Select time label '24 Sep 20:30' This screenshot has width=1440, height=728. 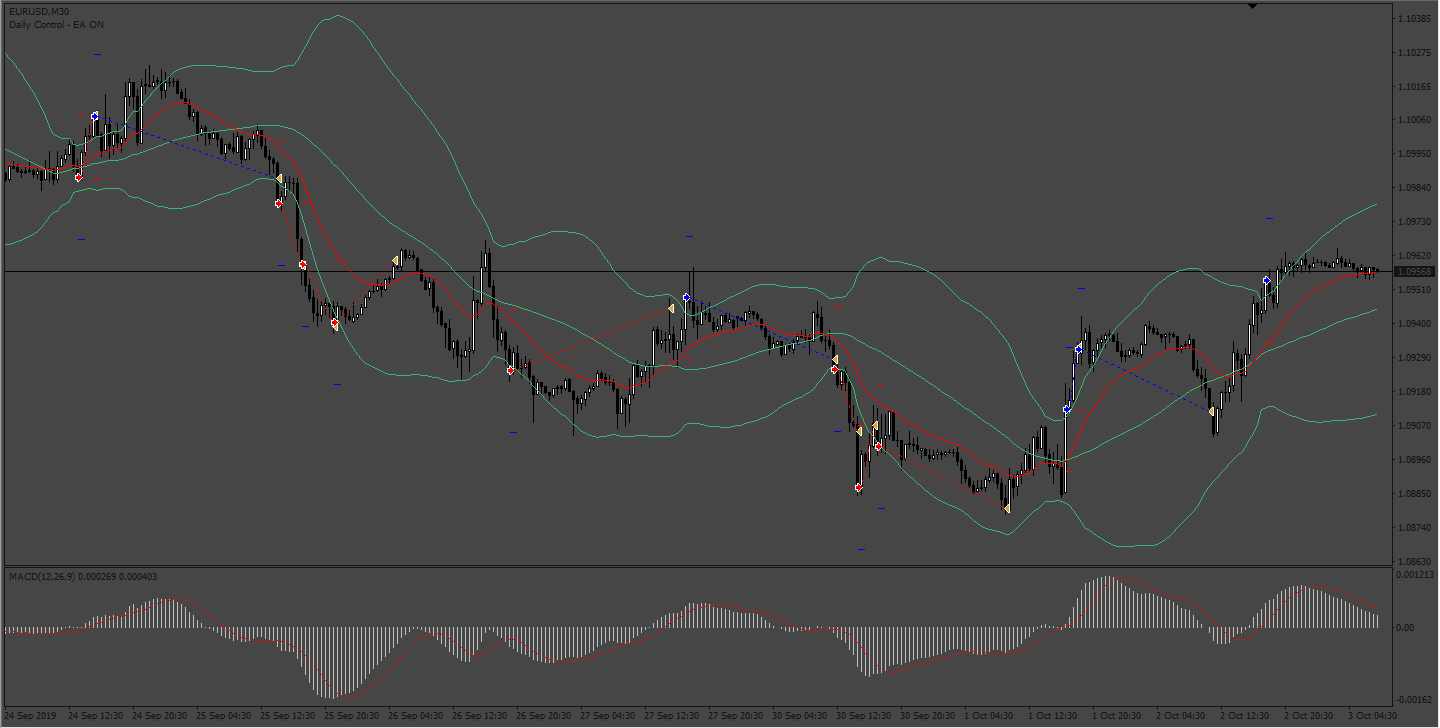click(x=158, y=716)
